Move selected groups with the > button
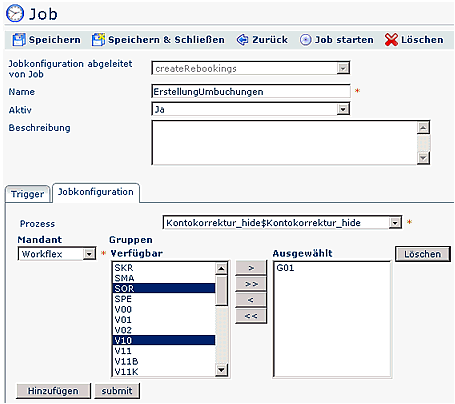Viewport: 455px width, 404px height. (x=251, y=268)
